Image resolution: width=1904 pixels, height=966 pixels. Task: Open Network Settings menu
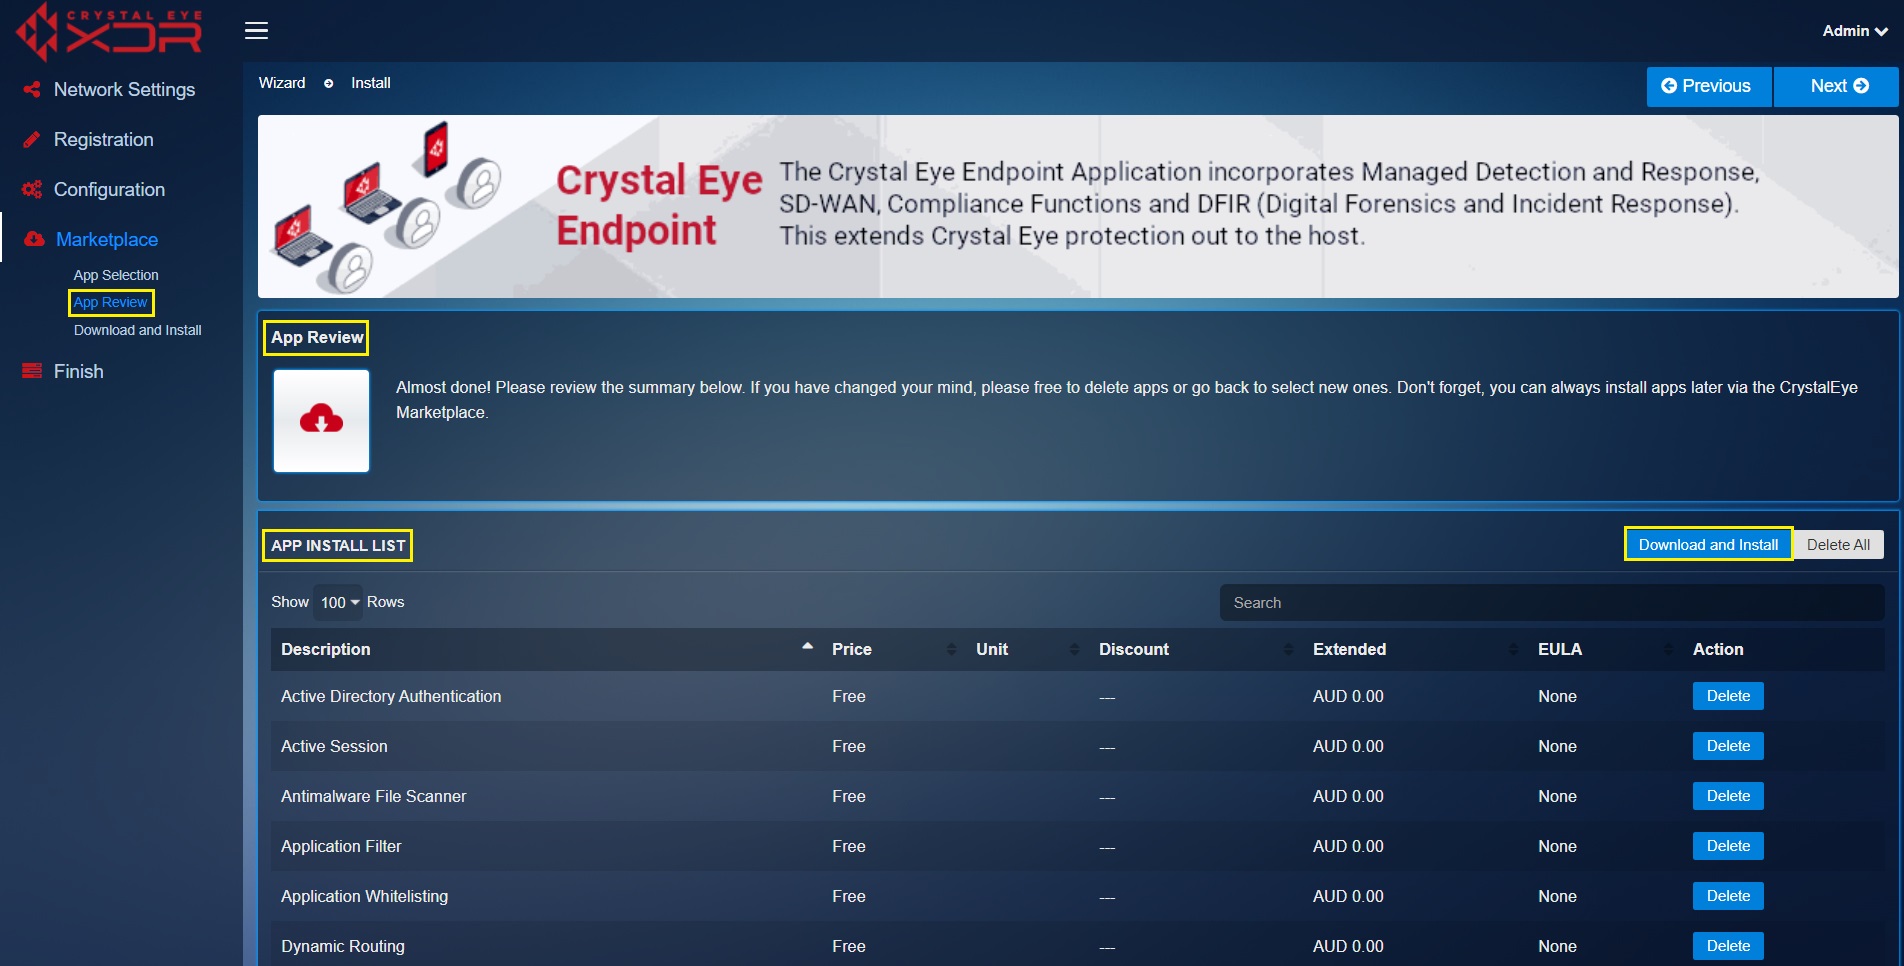tap(124, 89)
